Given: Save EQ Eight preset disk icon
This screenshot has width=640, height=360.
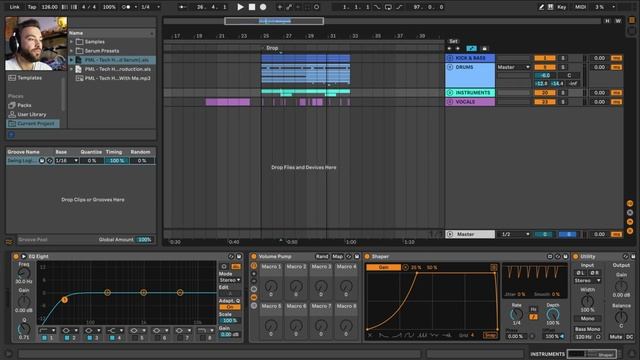Looking at the screenshot, I should 239,256.
